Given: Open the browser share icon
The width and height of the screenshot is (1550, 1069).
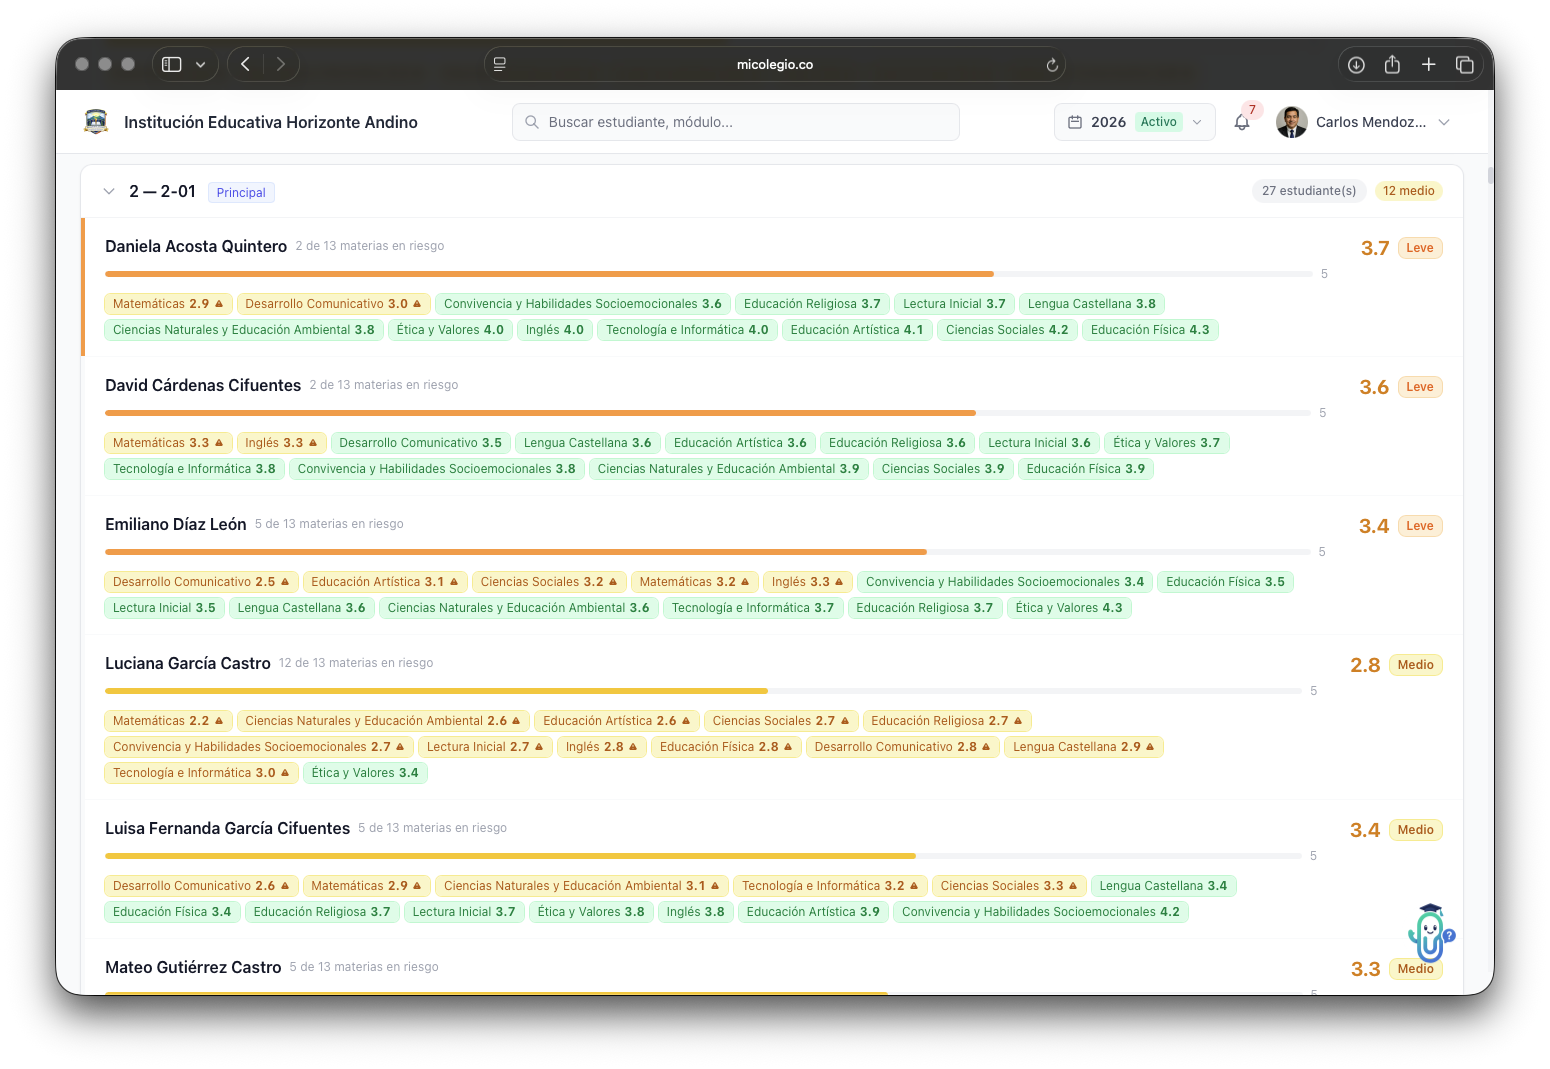Looking at the screenshot, I should click(1392, 64).
